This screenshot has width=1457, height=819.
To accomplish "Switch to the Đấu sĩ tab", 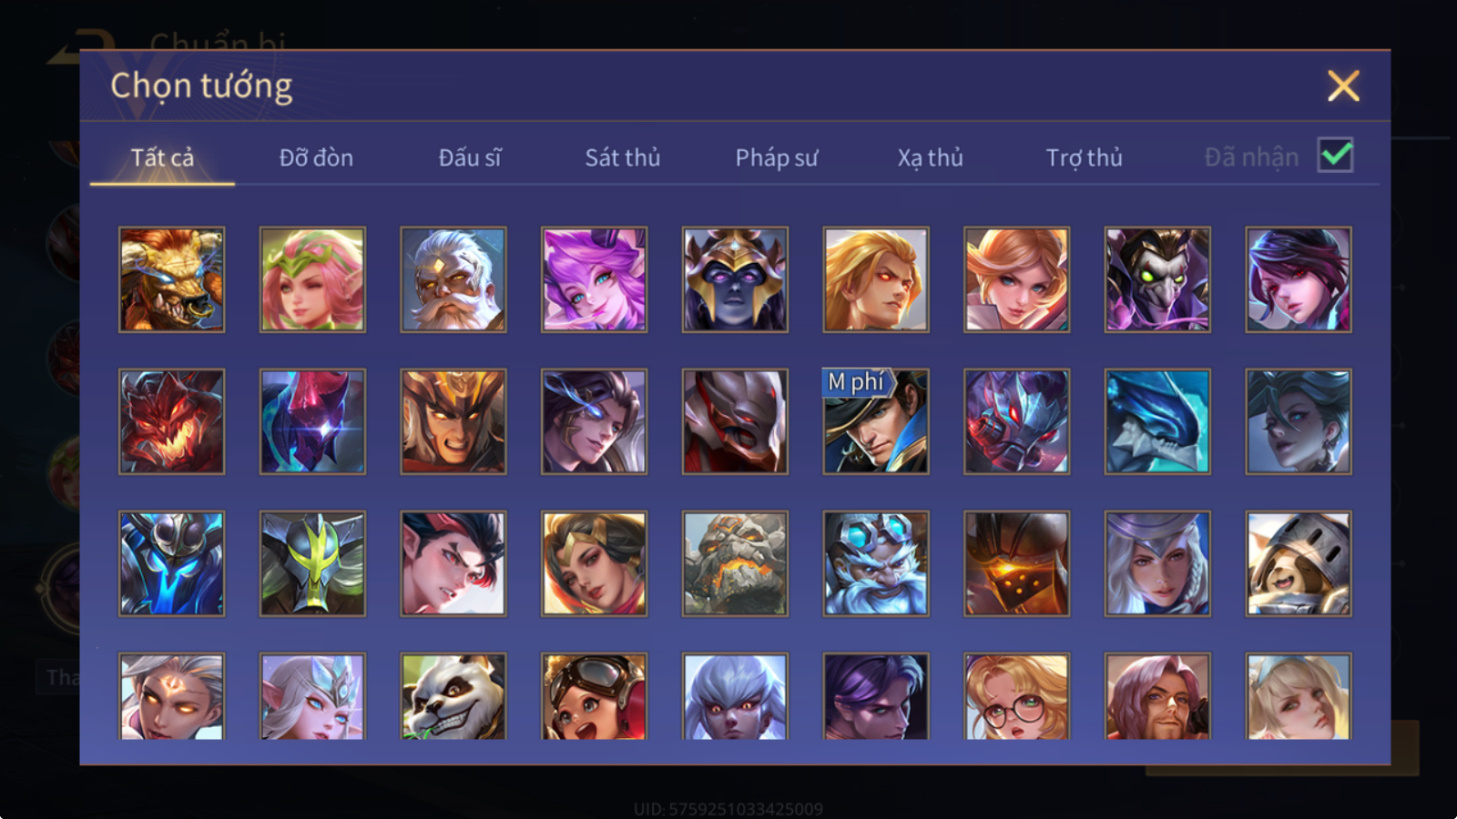I will 470,157.
